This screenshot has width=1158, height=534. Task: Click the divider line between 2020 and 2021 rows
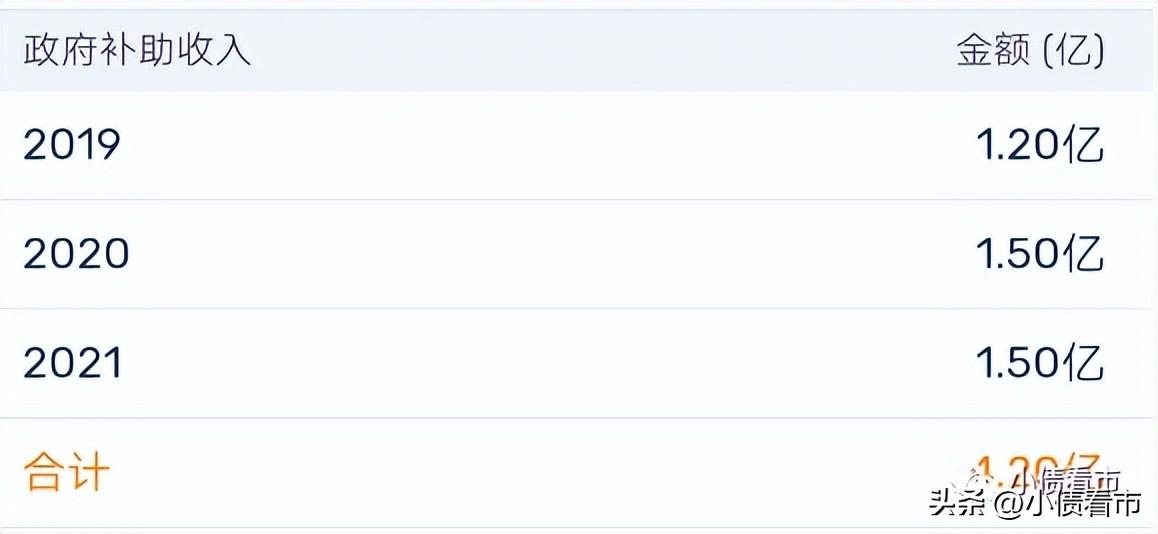pyautogui.click(x=579, y=309)
